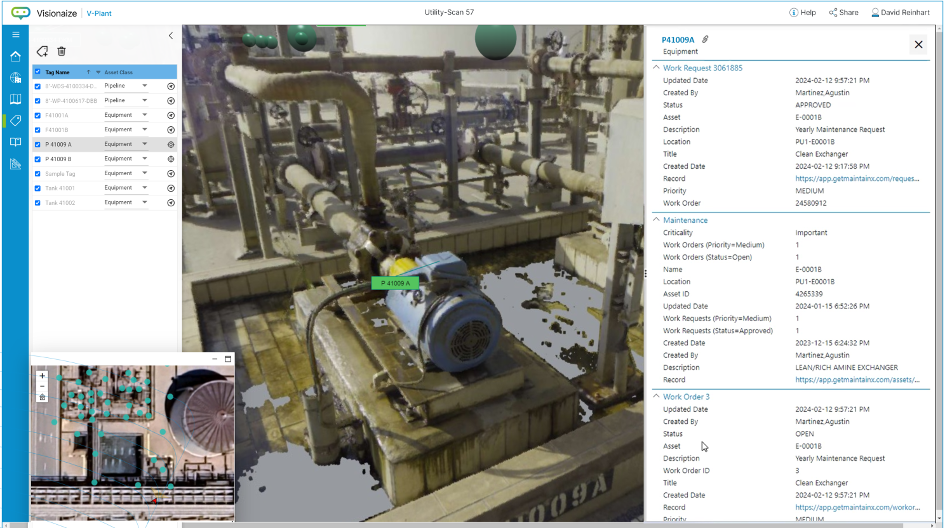Click the add new tag icon
Image resolution: width=946 pixels, height=528 pixels.
point(42,51)
